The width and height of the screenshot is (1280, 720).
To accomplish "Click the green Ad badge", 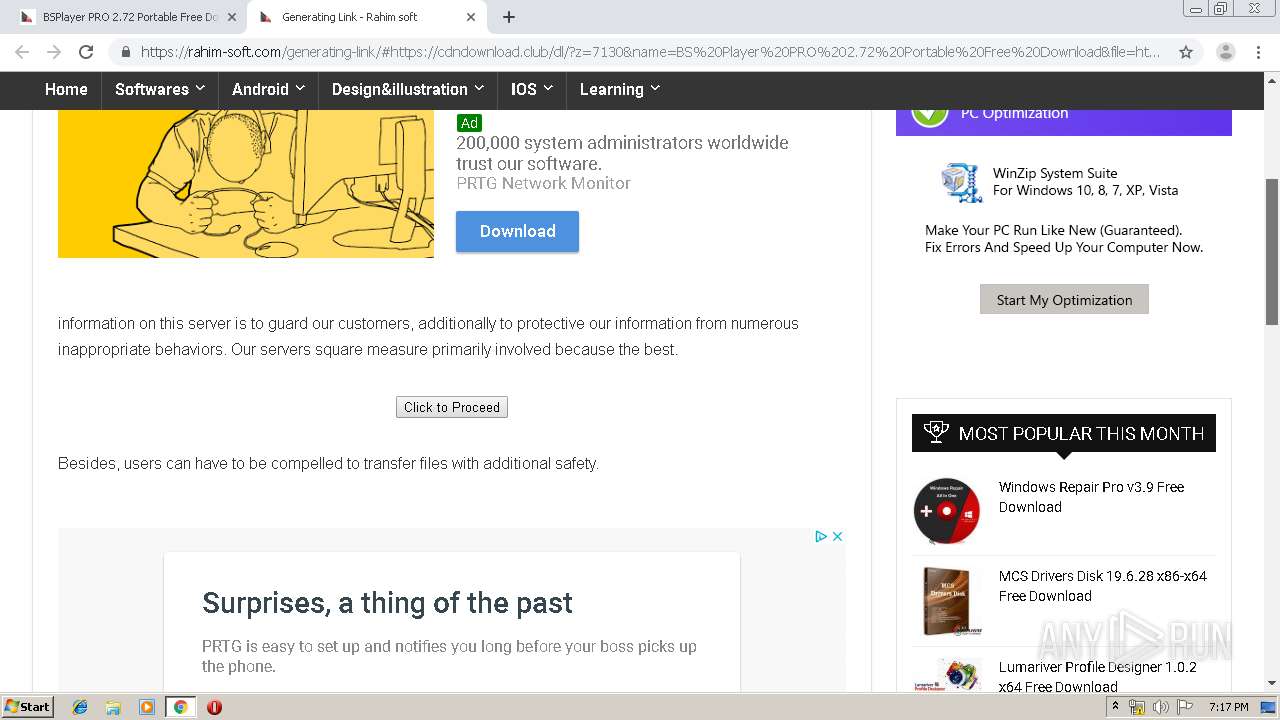I will coord(469,123).
